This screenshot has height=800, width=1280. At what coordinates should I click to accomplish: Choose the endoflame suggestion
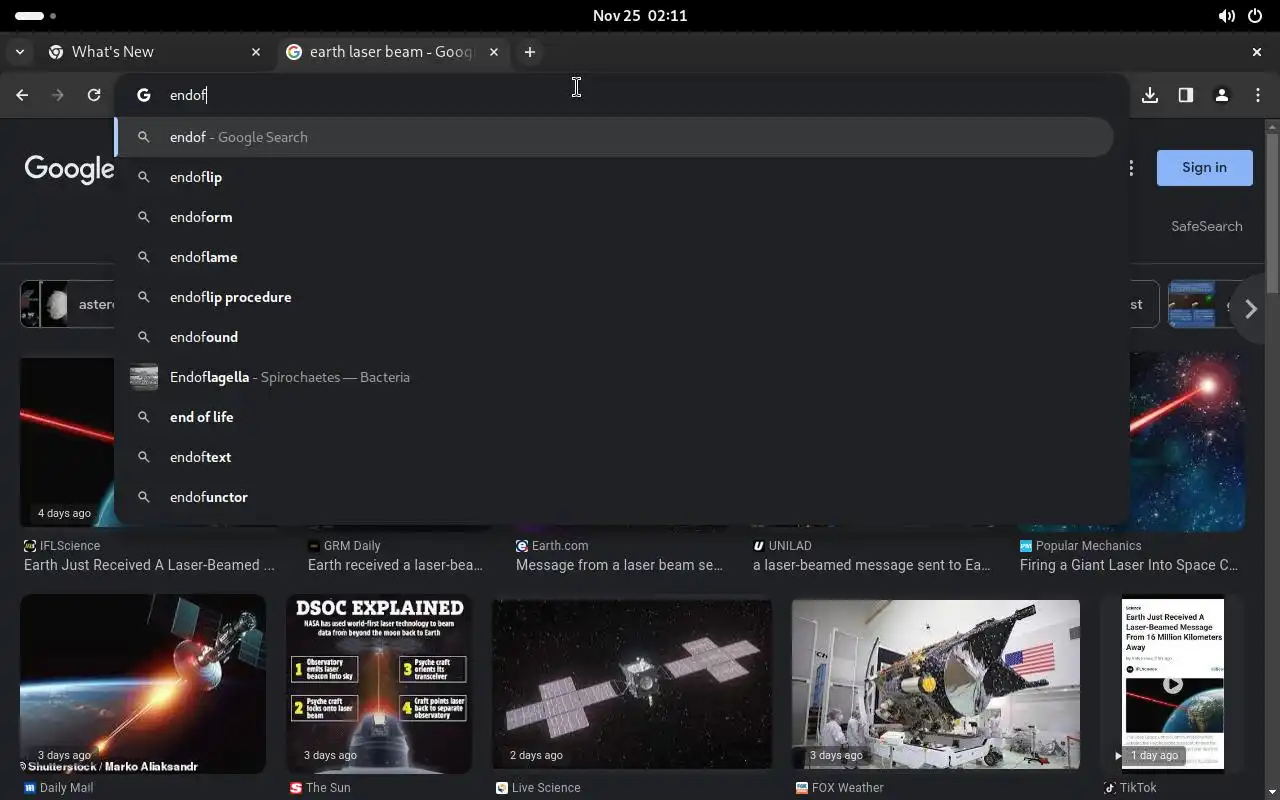pyautogui.click(x=614, y=257)
